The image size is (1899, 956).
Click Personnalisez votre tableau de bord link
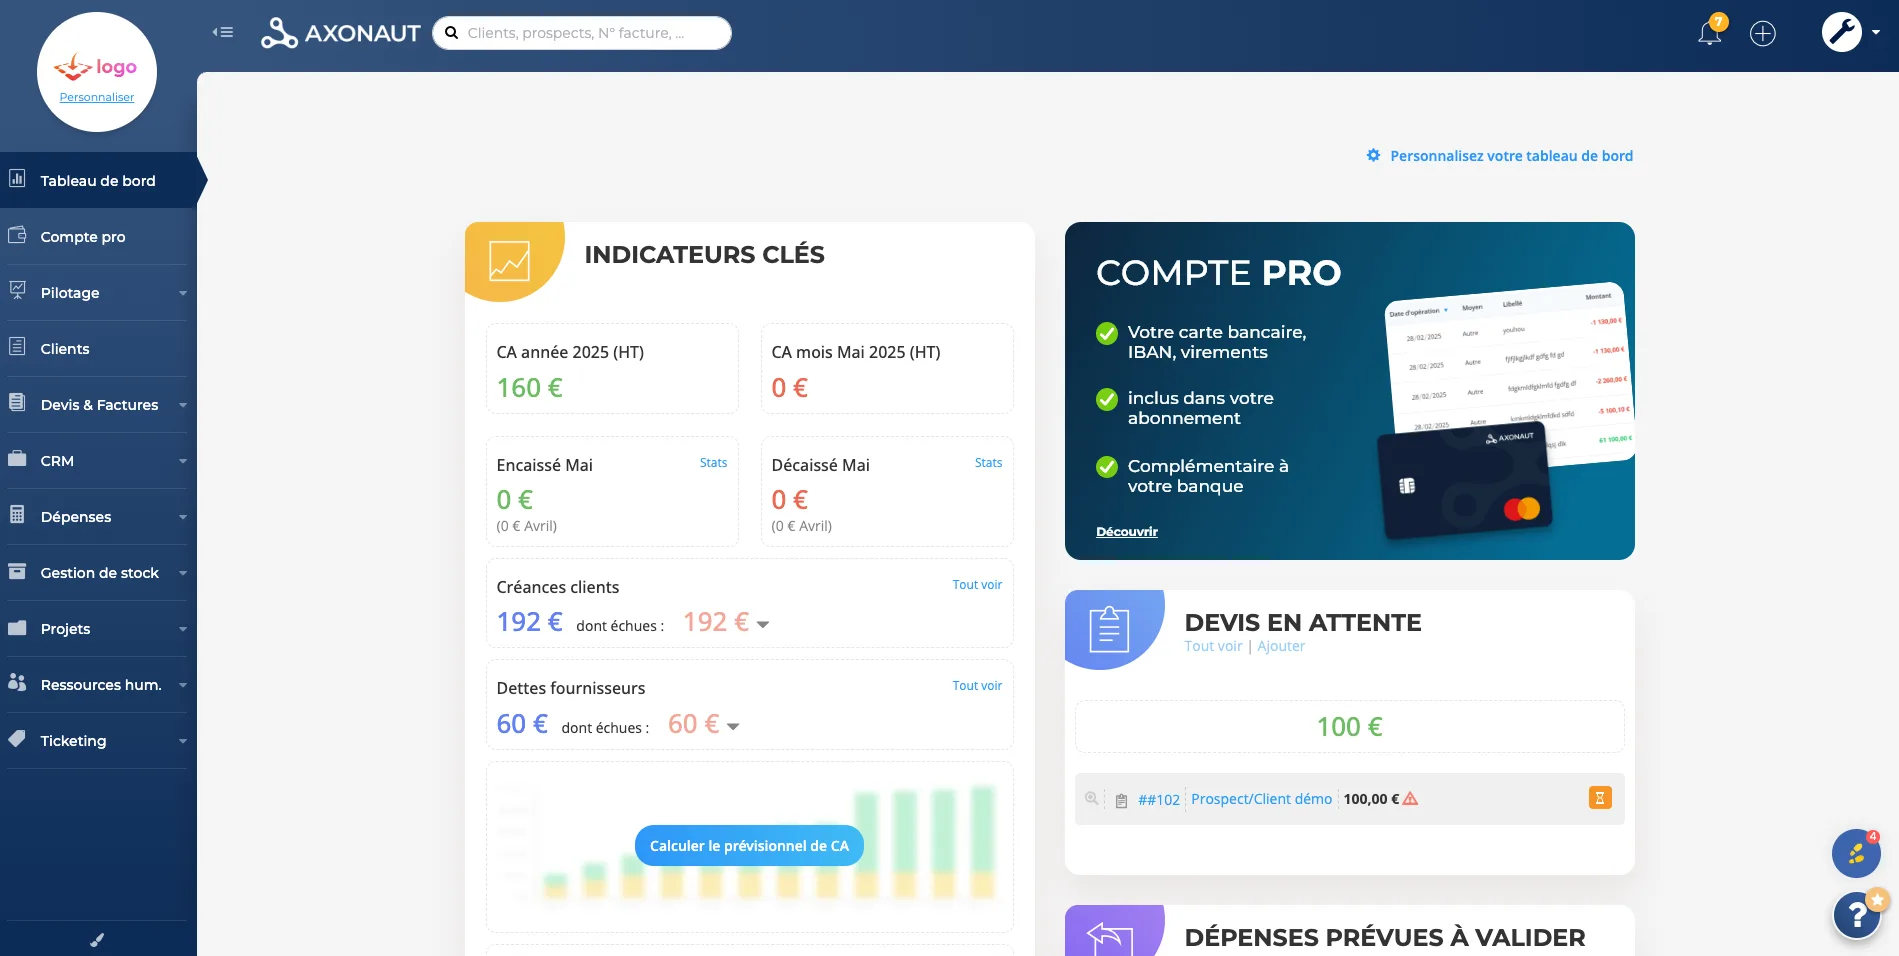tap(1511, 156)
